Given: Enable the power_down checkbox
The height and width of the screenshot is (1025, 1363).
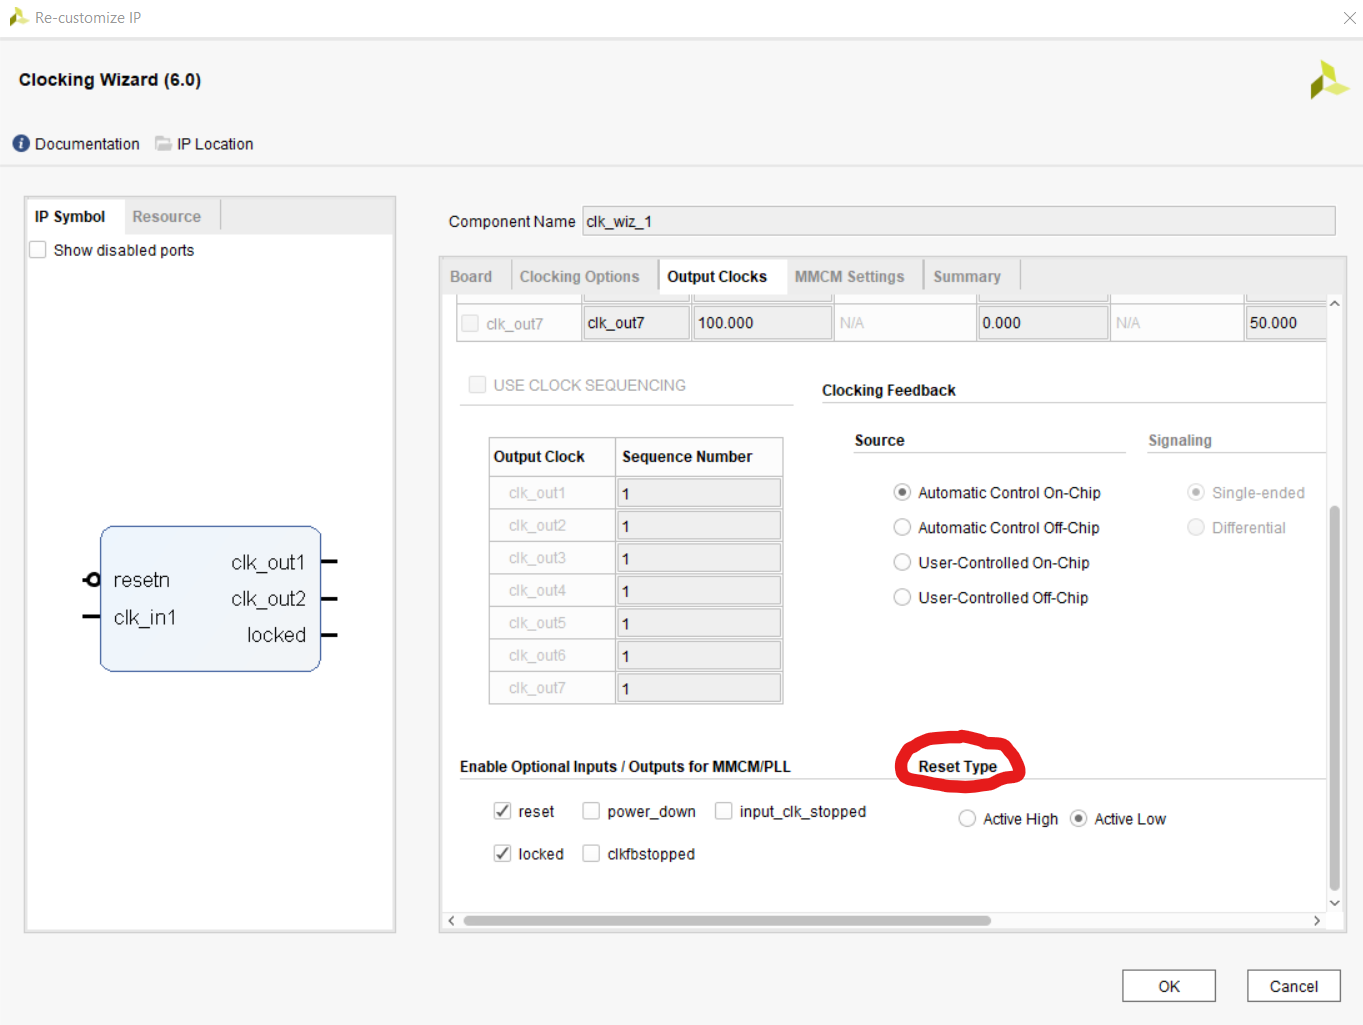Looking at the screenshot, I should [591, 811].
